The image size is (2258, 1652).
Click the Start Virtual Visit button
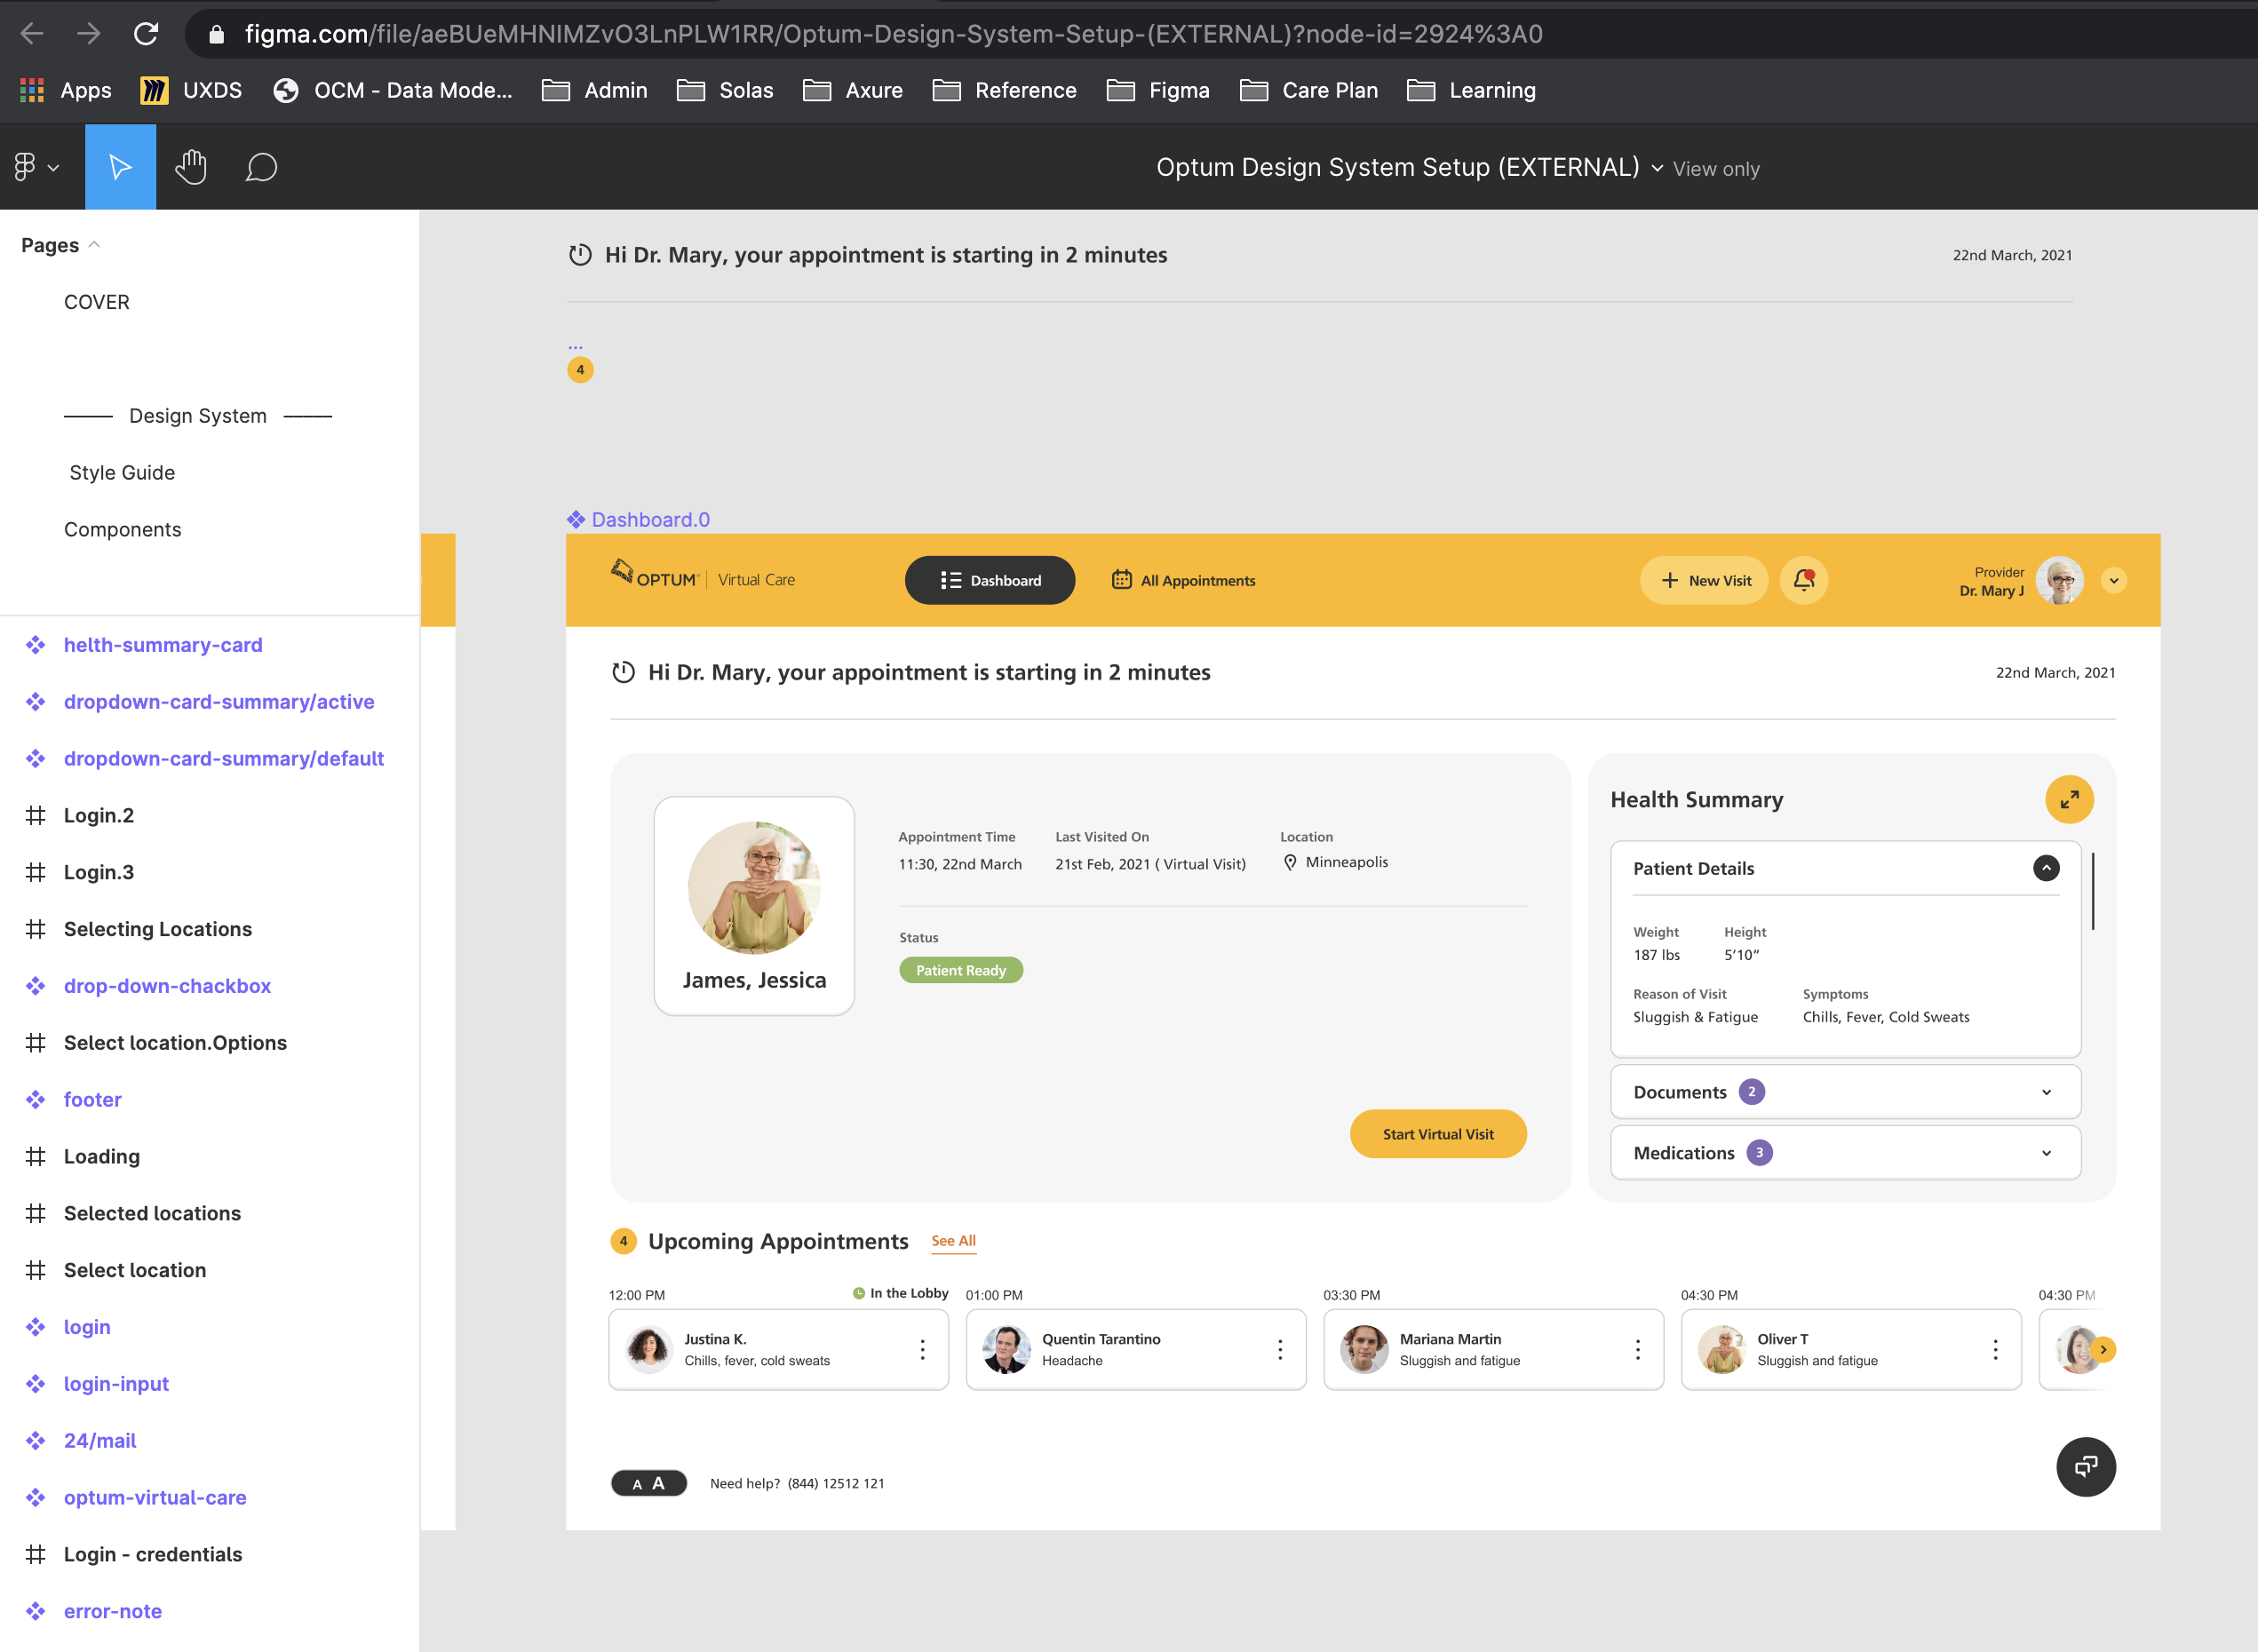coord(1438,1134)
